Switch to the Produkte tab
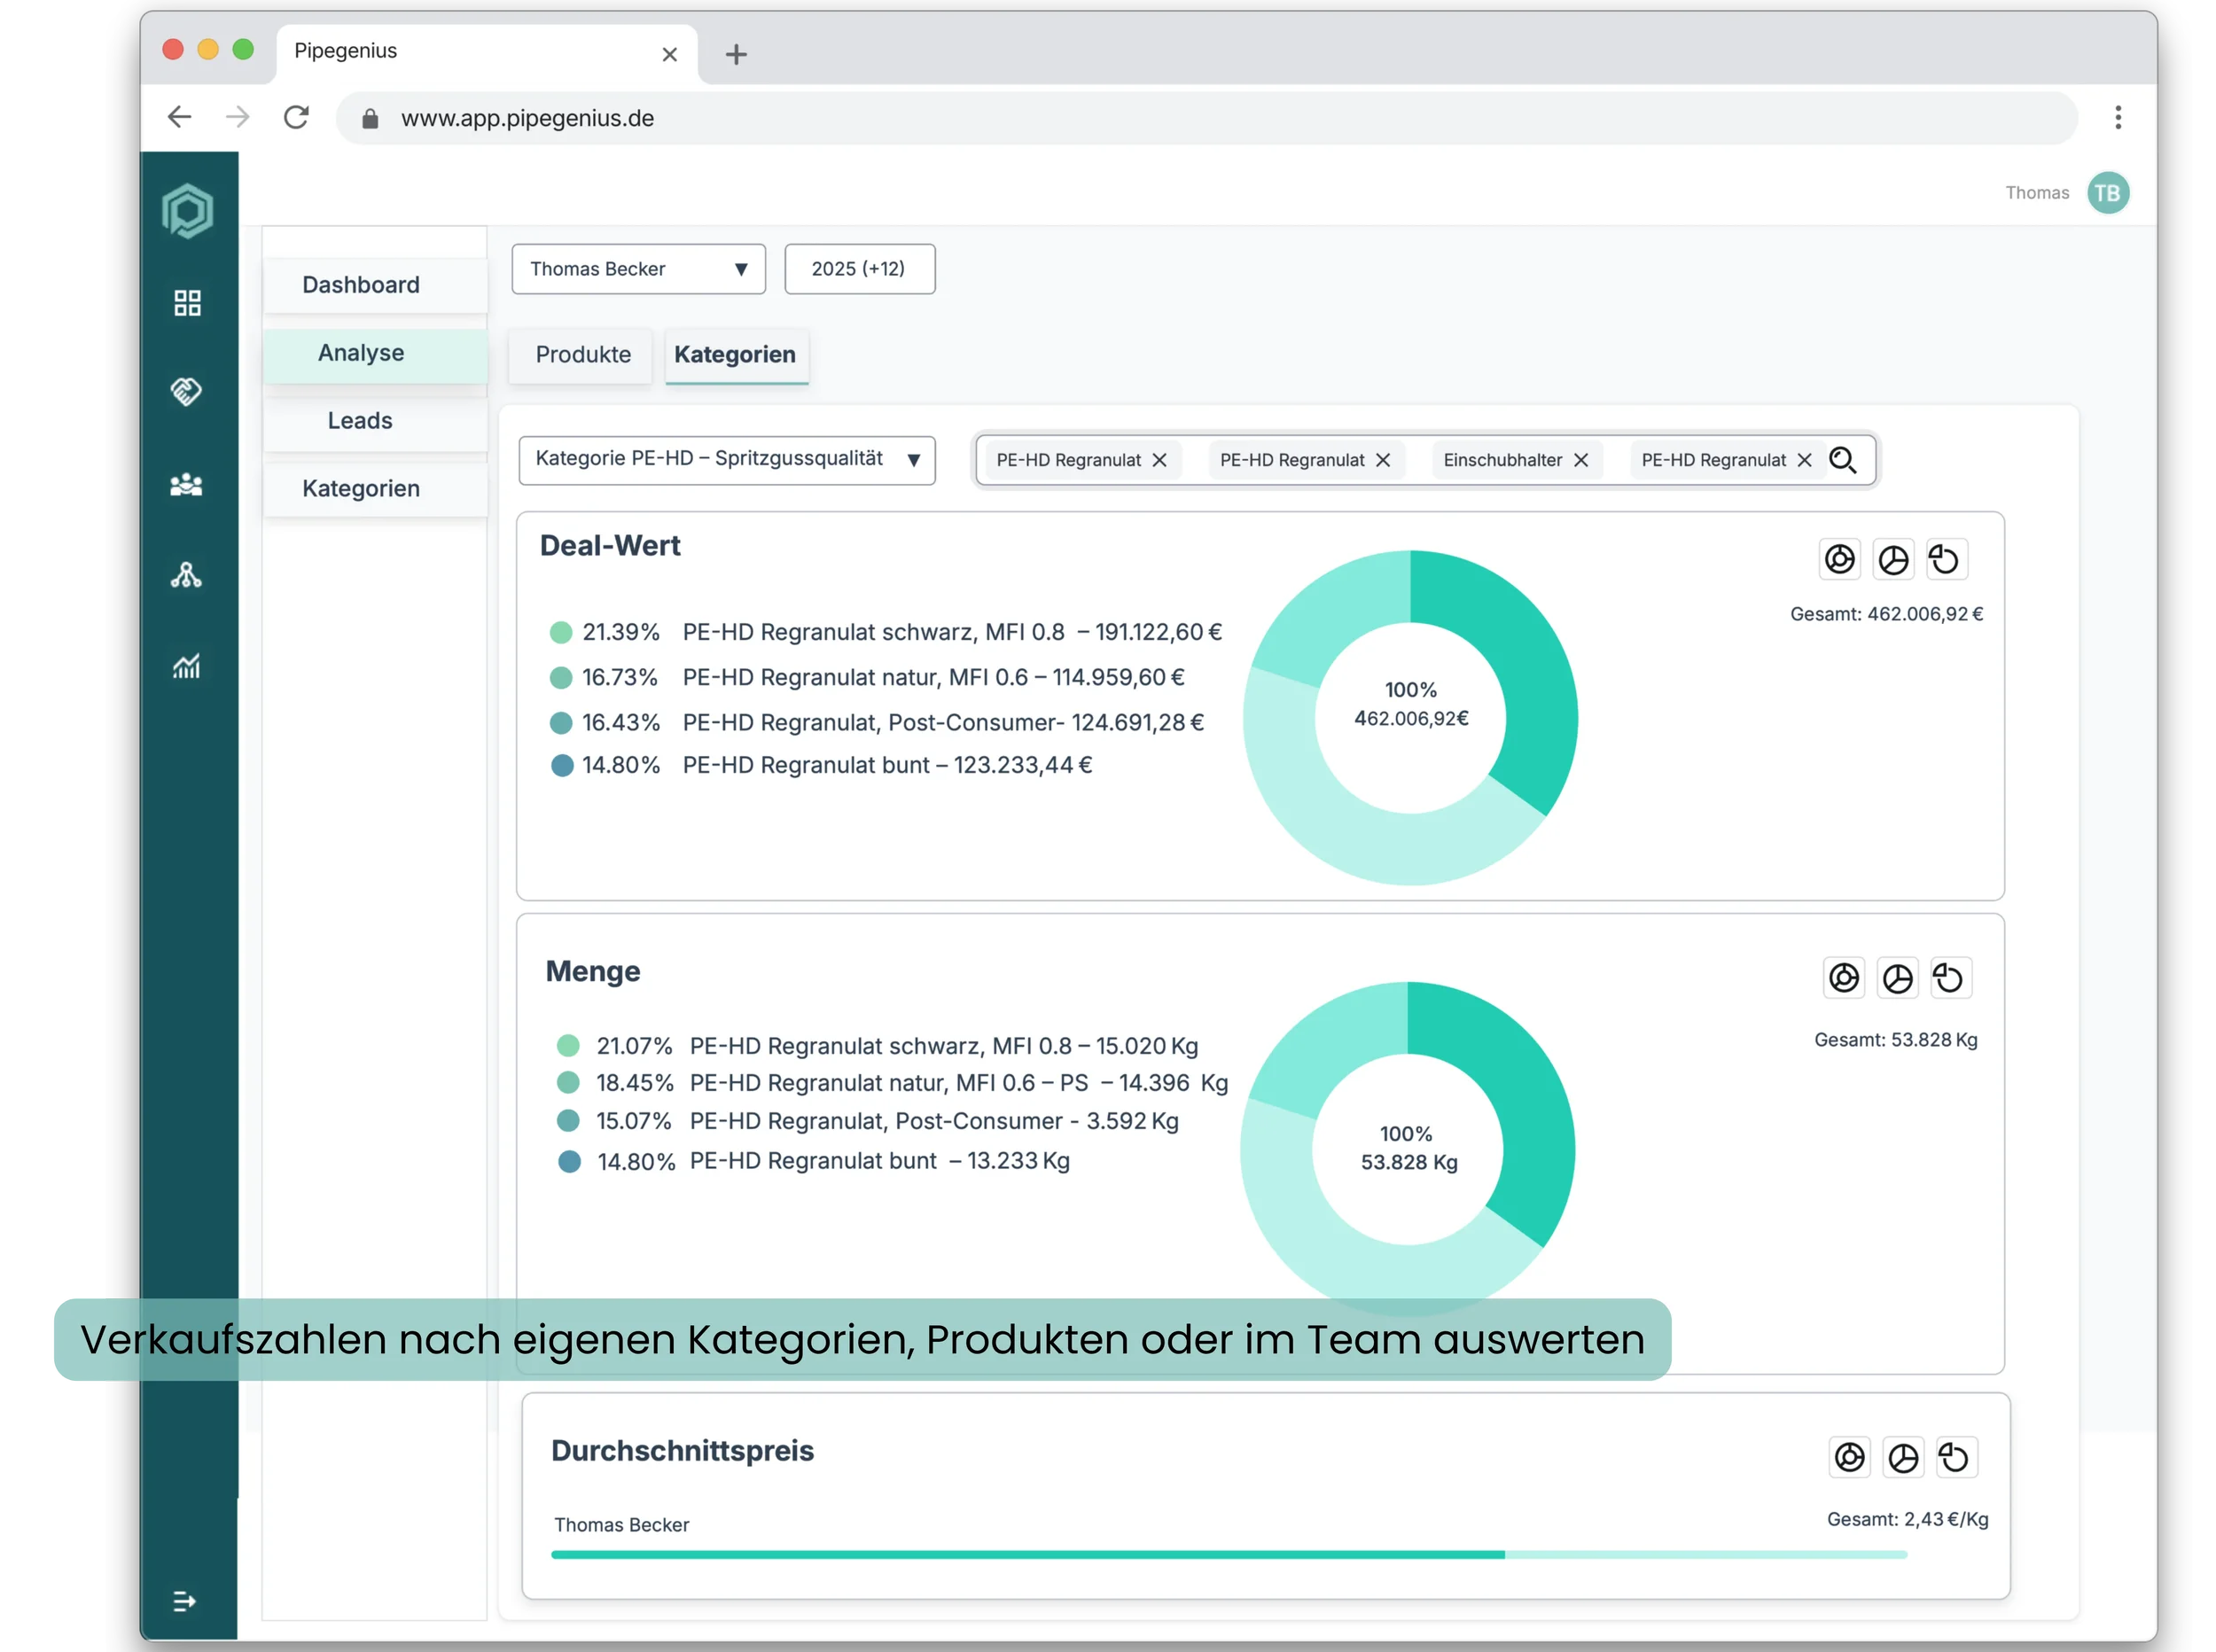 [x=582, y=355]
